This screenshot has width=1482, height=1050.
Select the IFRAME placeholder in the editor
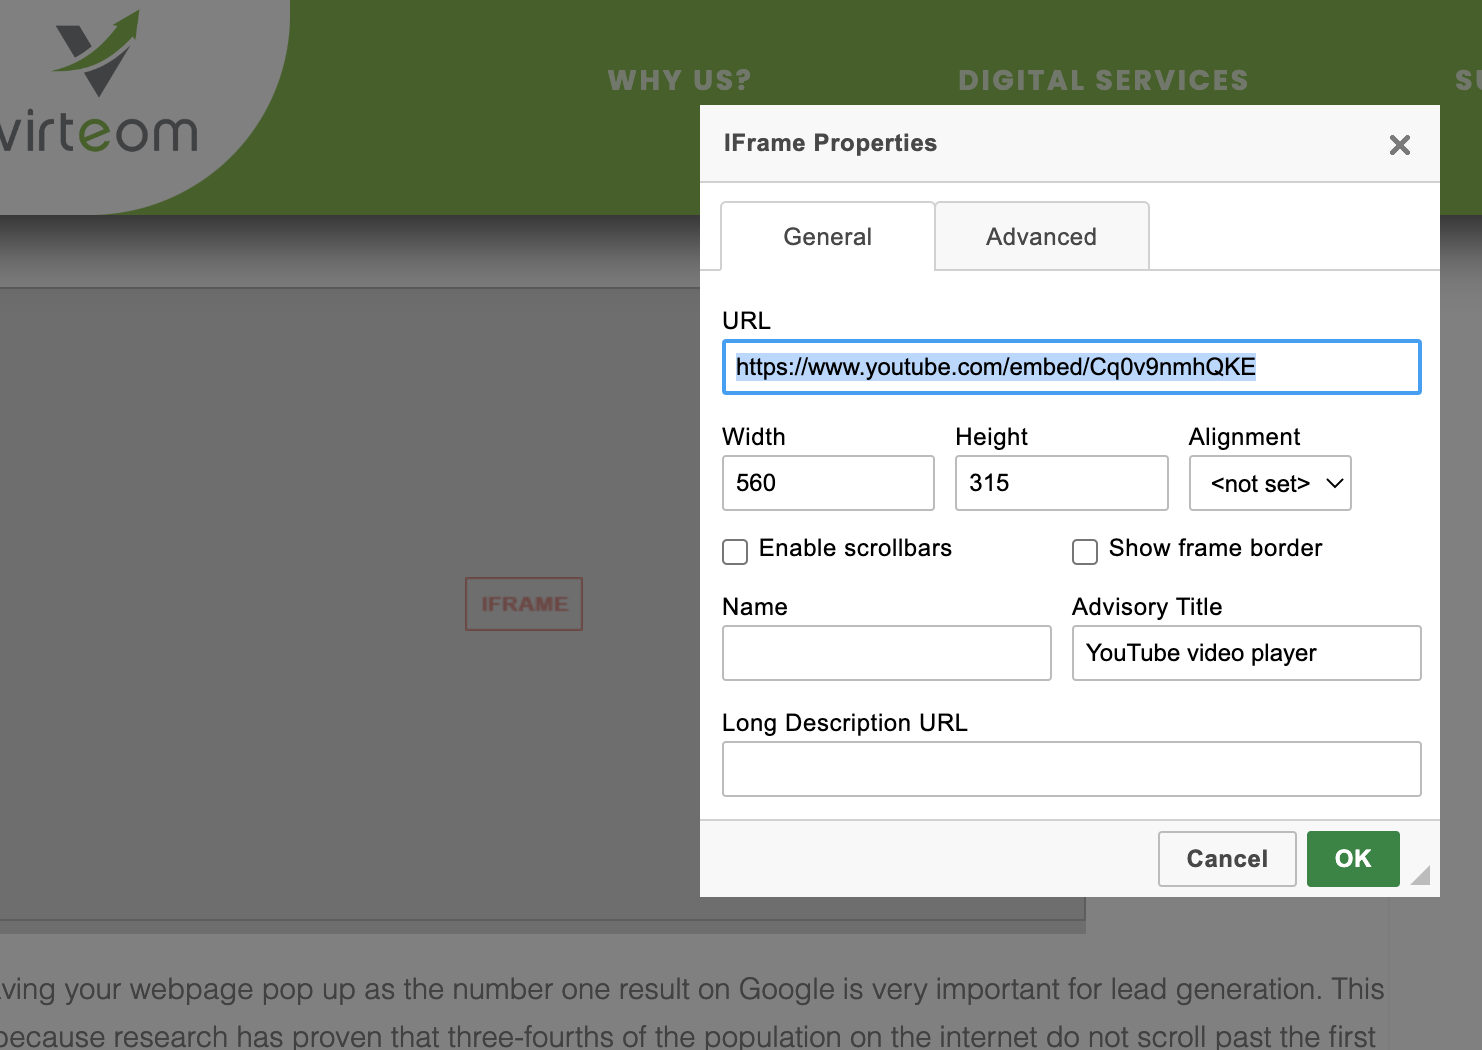(x=524, y=604)
